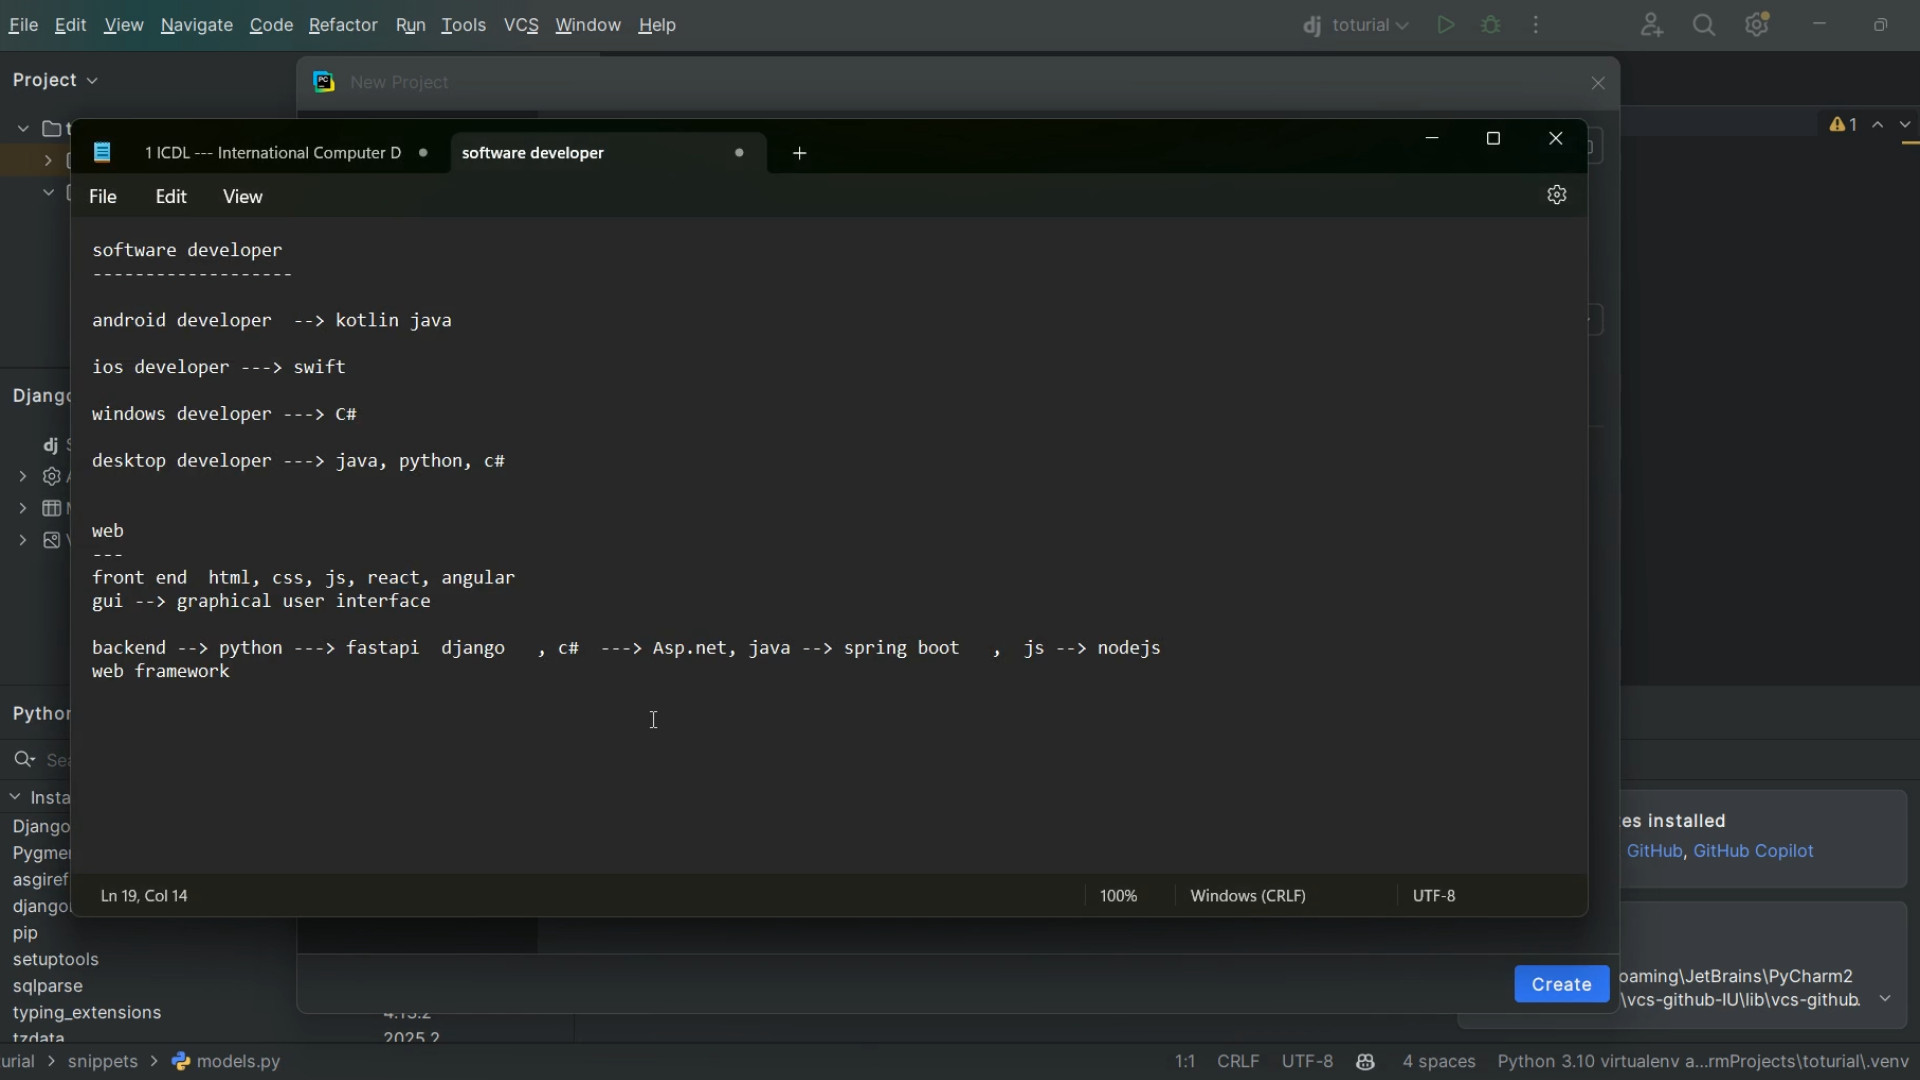Open PyCharm search everywhere magnifier
The image size is (1920, 1080).
coord(1705,26)
